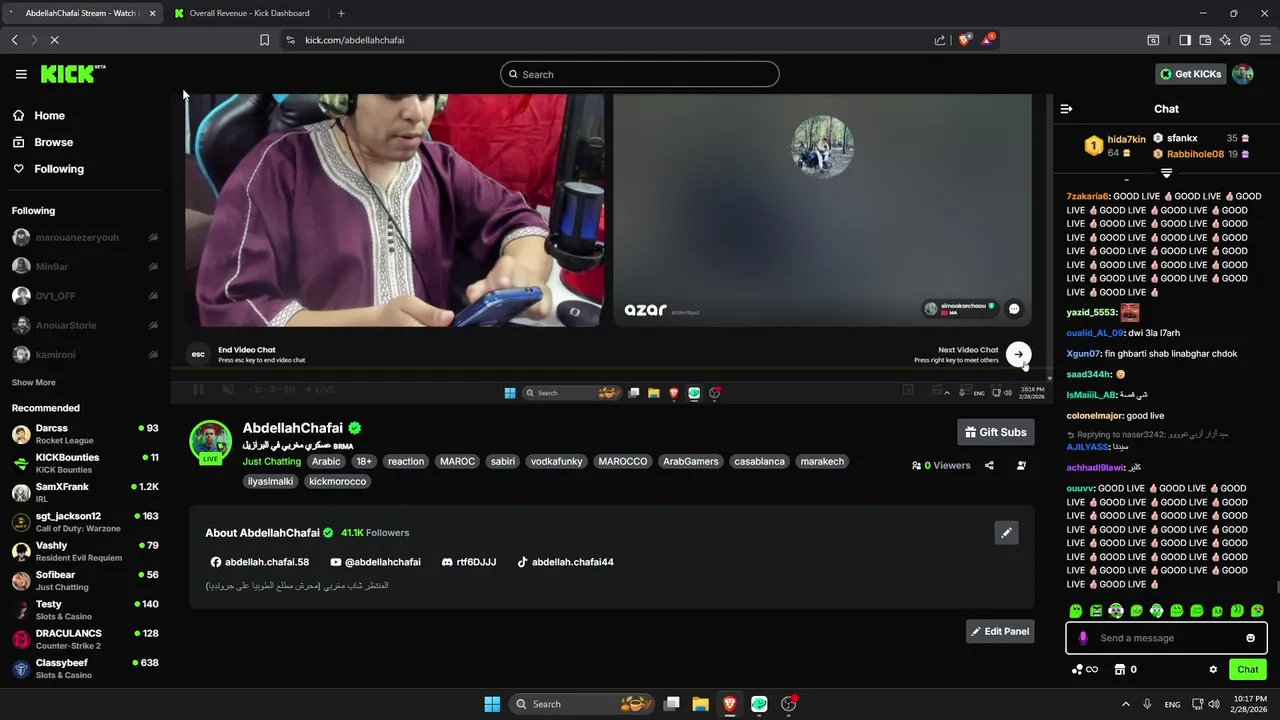
Task: Select the kickmorocco tag
Action: 338,481
